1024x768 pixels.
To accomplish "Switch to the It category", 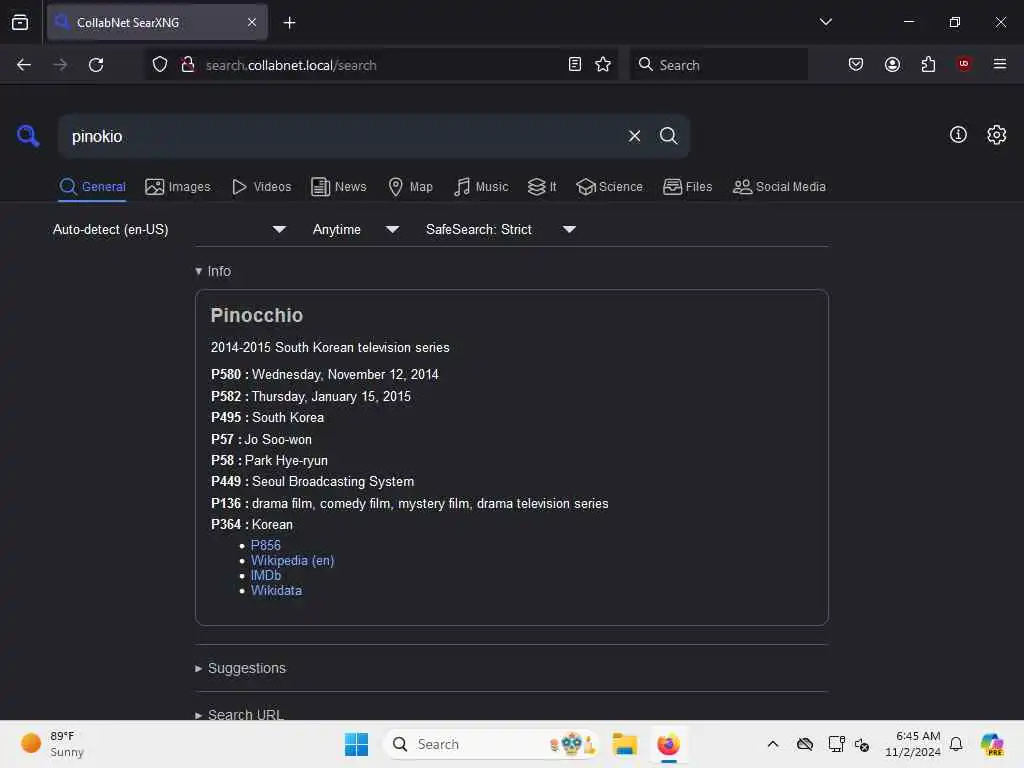I will point(542,187).
